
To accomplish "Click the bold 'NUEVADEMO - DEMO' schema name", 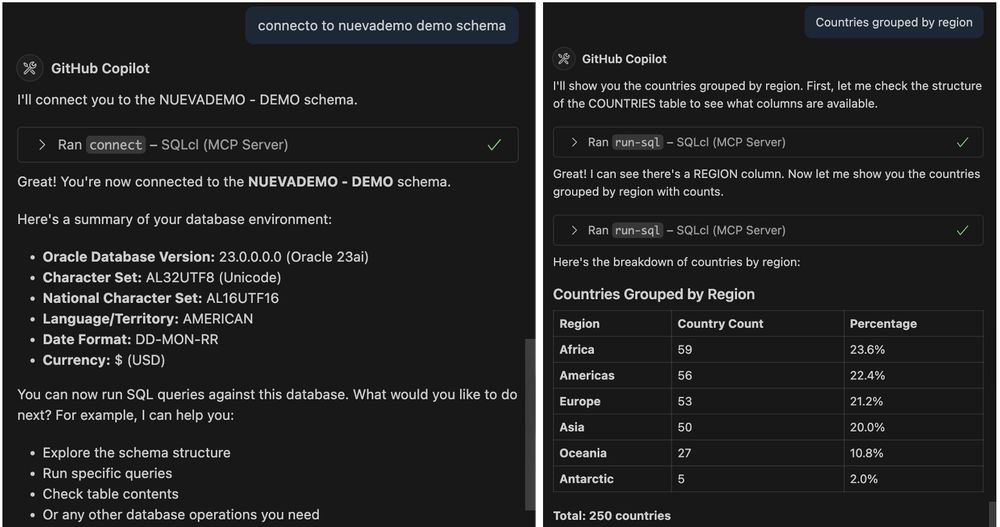I will pyautogui.click(x=320, y=182).
